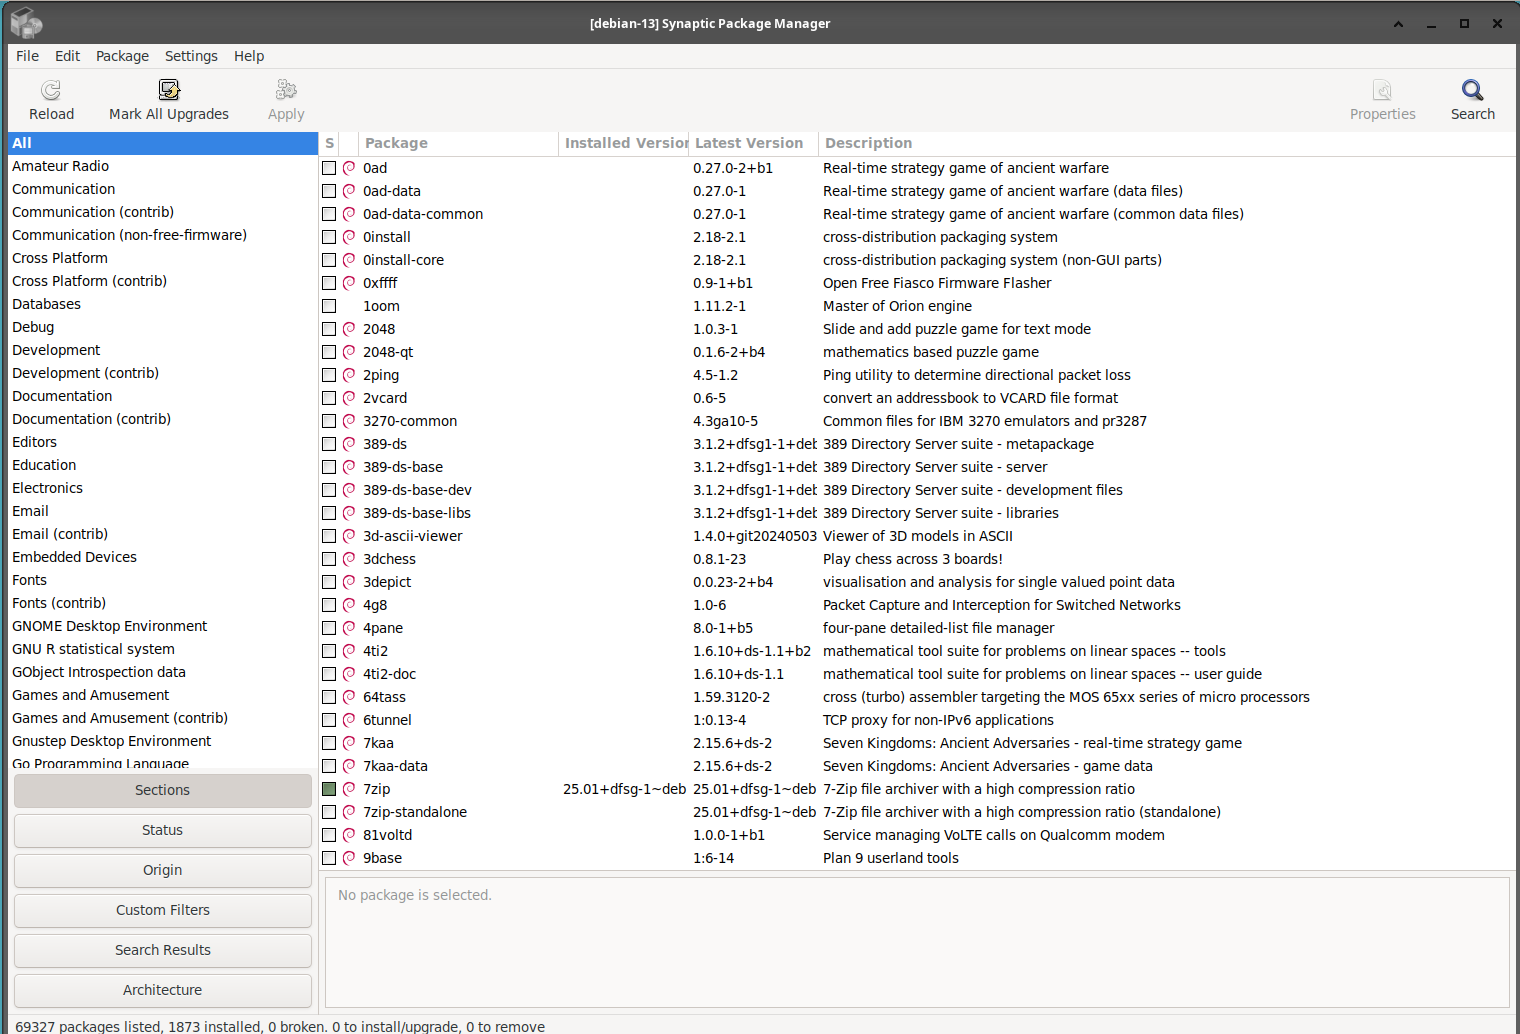
Task: Click the Debian supported icon for 0ad
Action: click(349, 168)
